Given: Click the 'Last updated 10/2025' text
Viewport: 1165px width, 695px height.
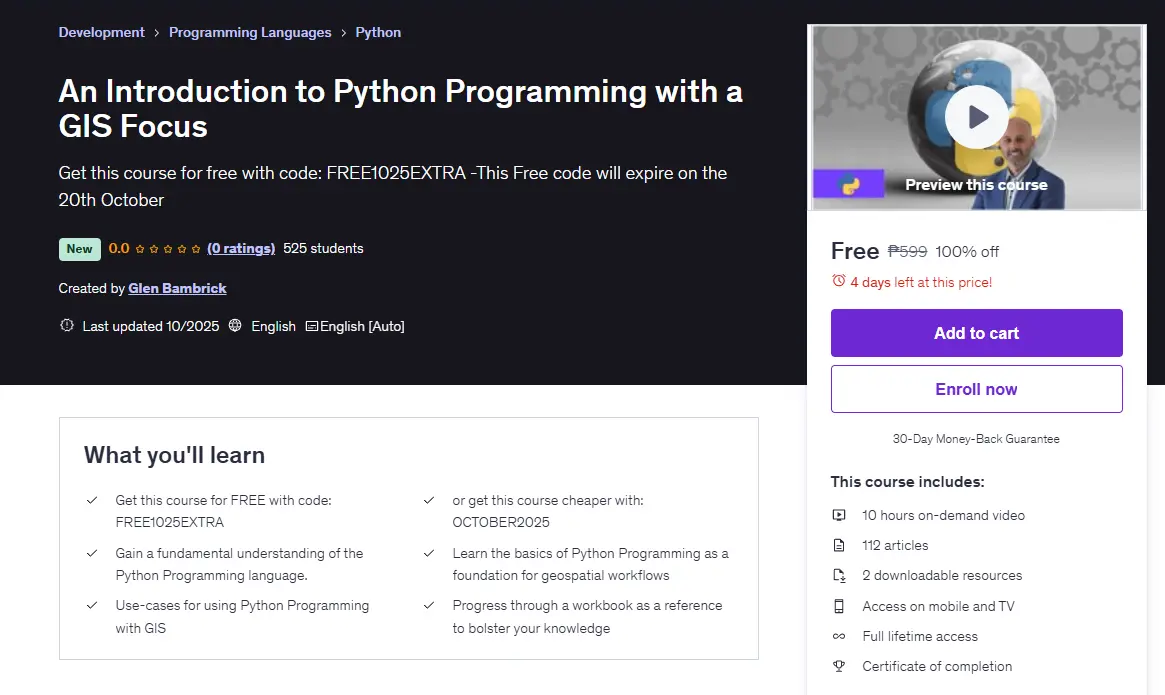Looking at the screenshot, I should click(151, 326).
